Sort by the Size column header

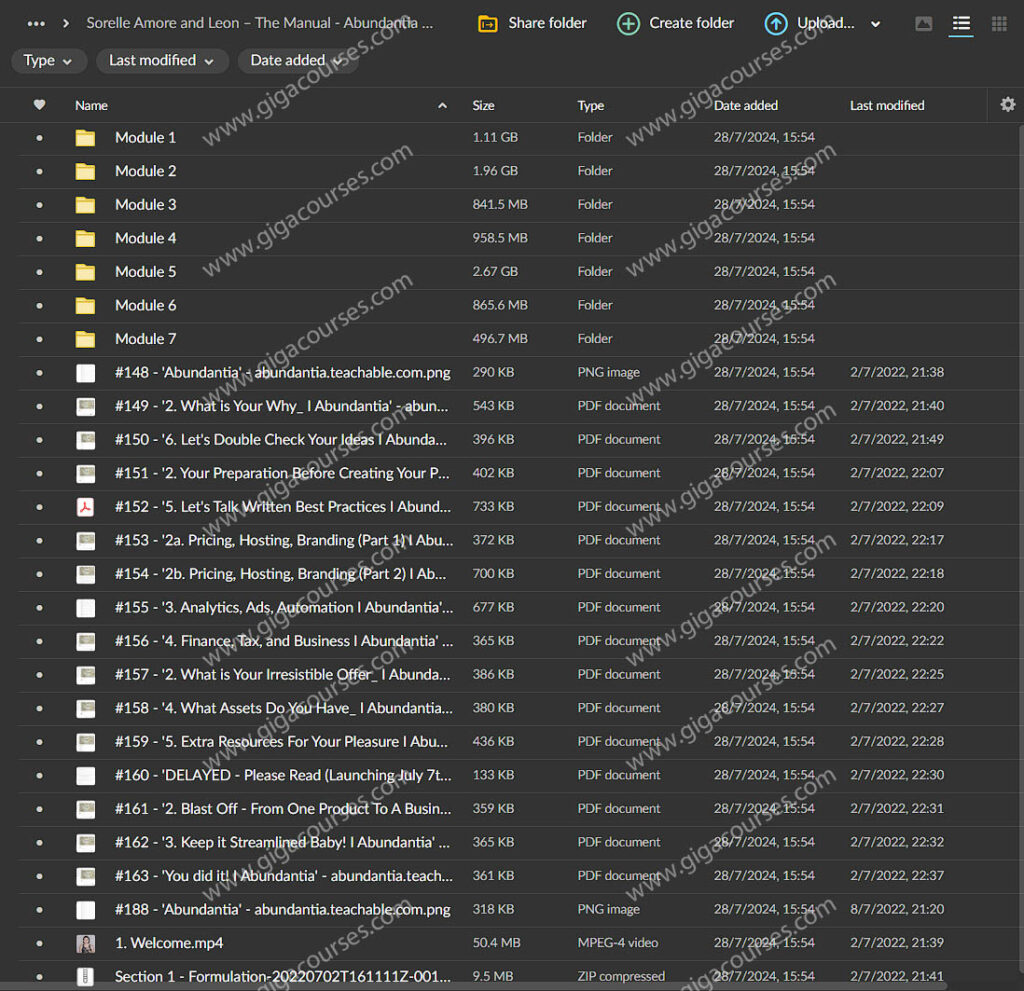(x=483, y=105)
